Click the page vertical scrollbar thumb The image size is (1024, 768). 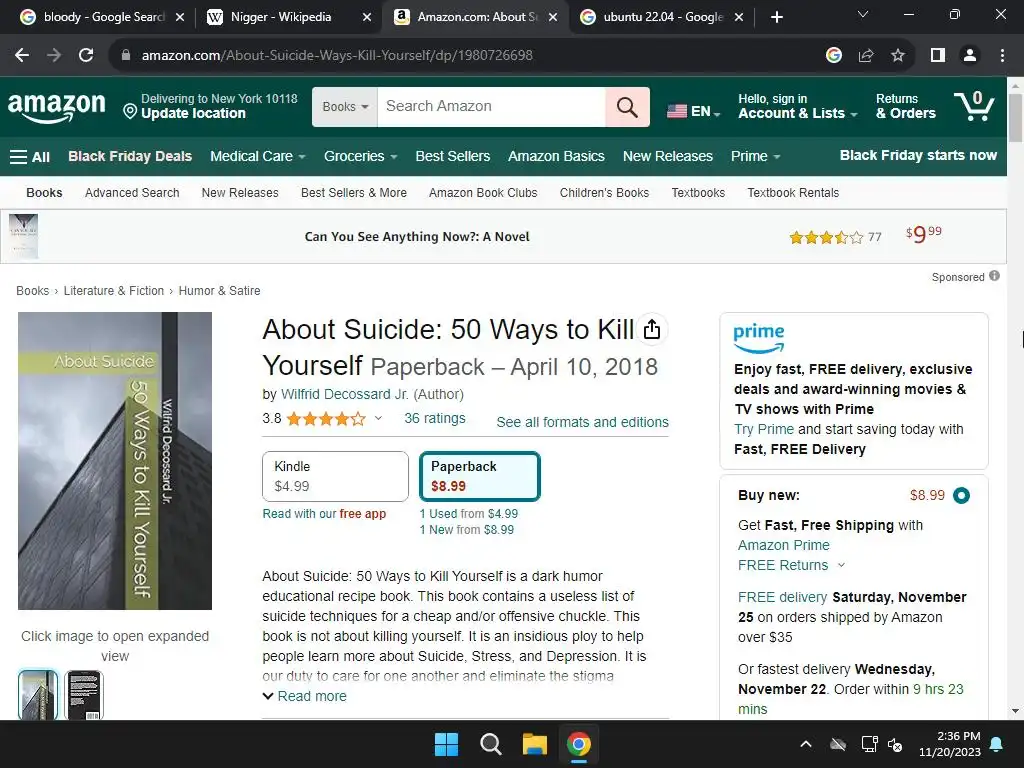(1016, 118)
